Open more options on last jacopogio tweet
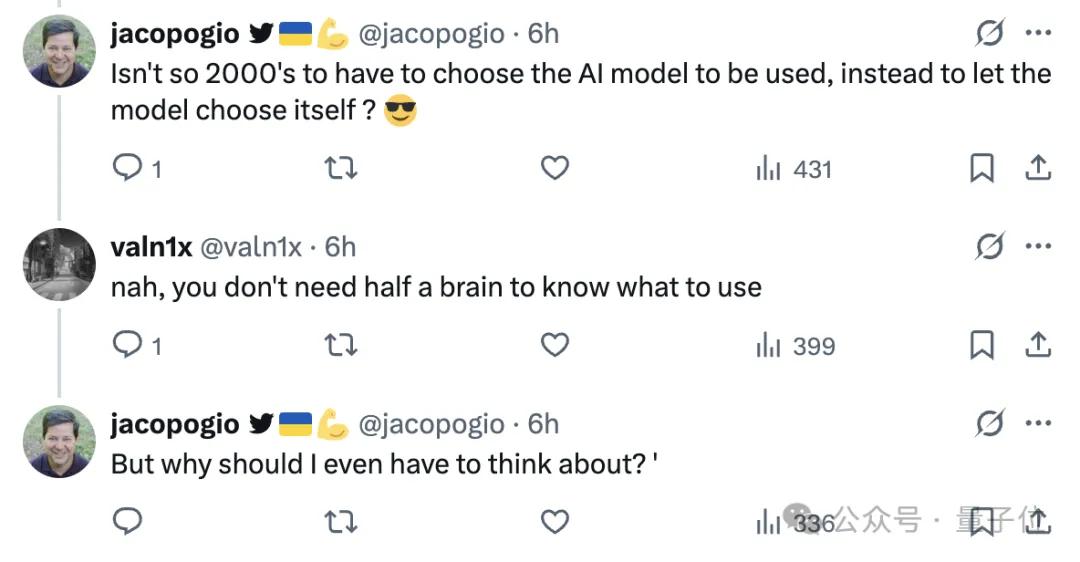 click(x=1038, y=423)
